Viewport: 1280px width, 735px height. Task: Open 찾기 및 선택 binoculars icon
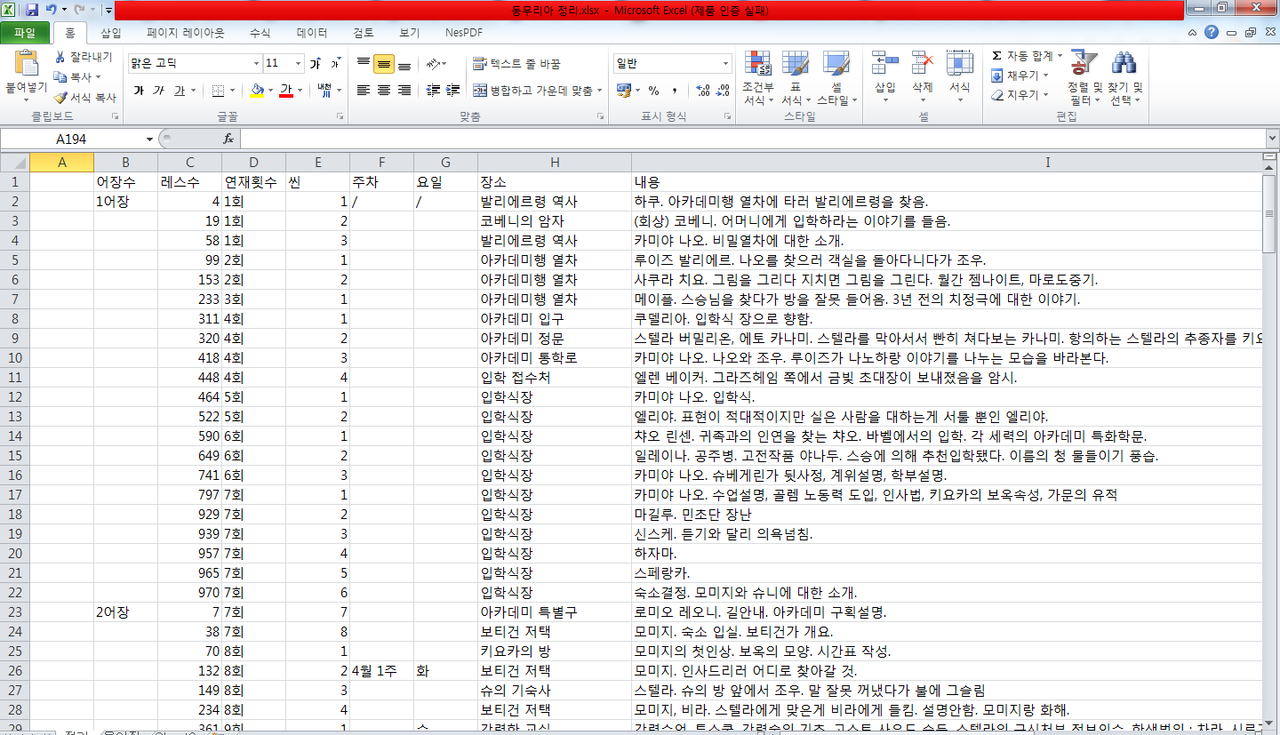coord(1126,79)
